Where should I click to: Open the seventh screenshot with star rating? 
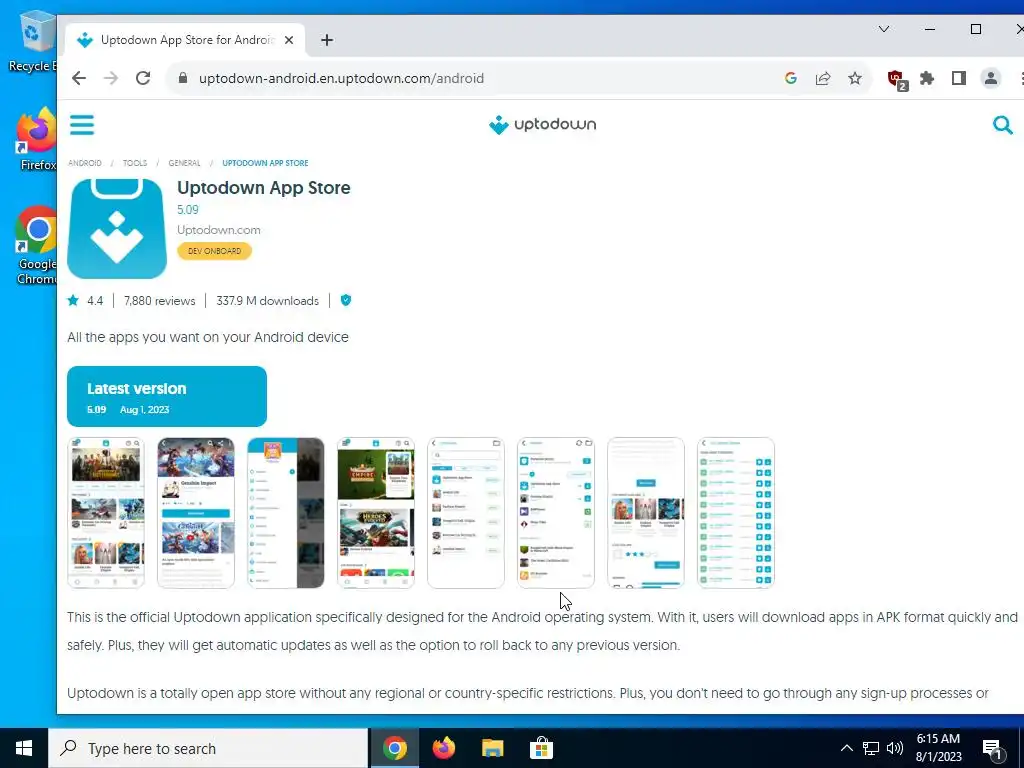pyautogui.click(x=646, y=513)
